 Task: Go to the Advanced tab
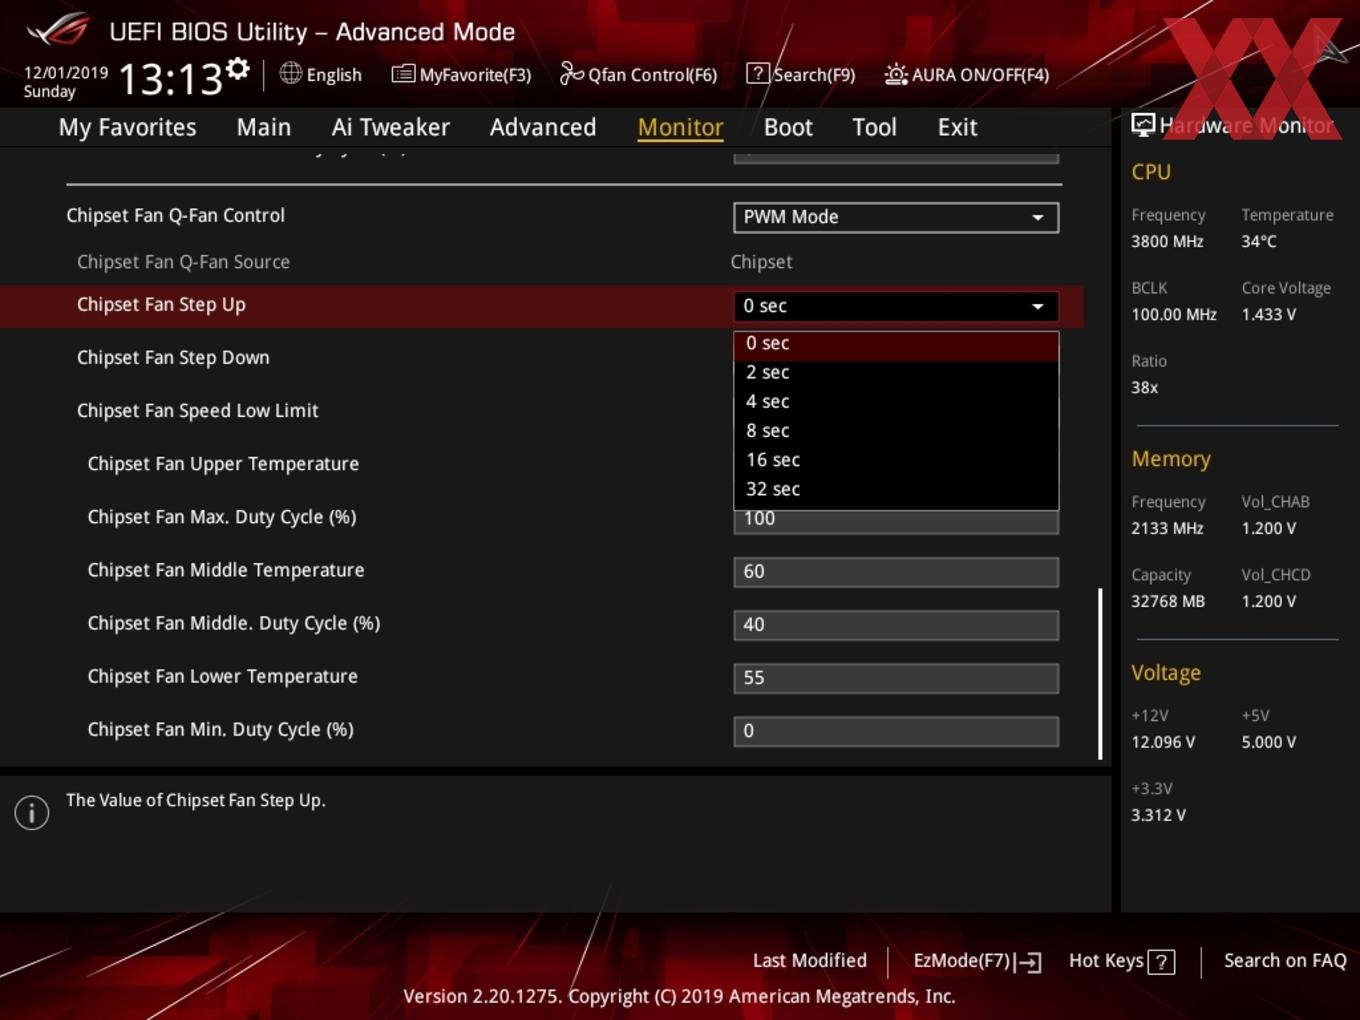543,127
